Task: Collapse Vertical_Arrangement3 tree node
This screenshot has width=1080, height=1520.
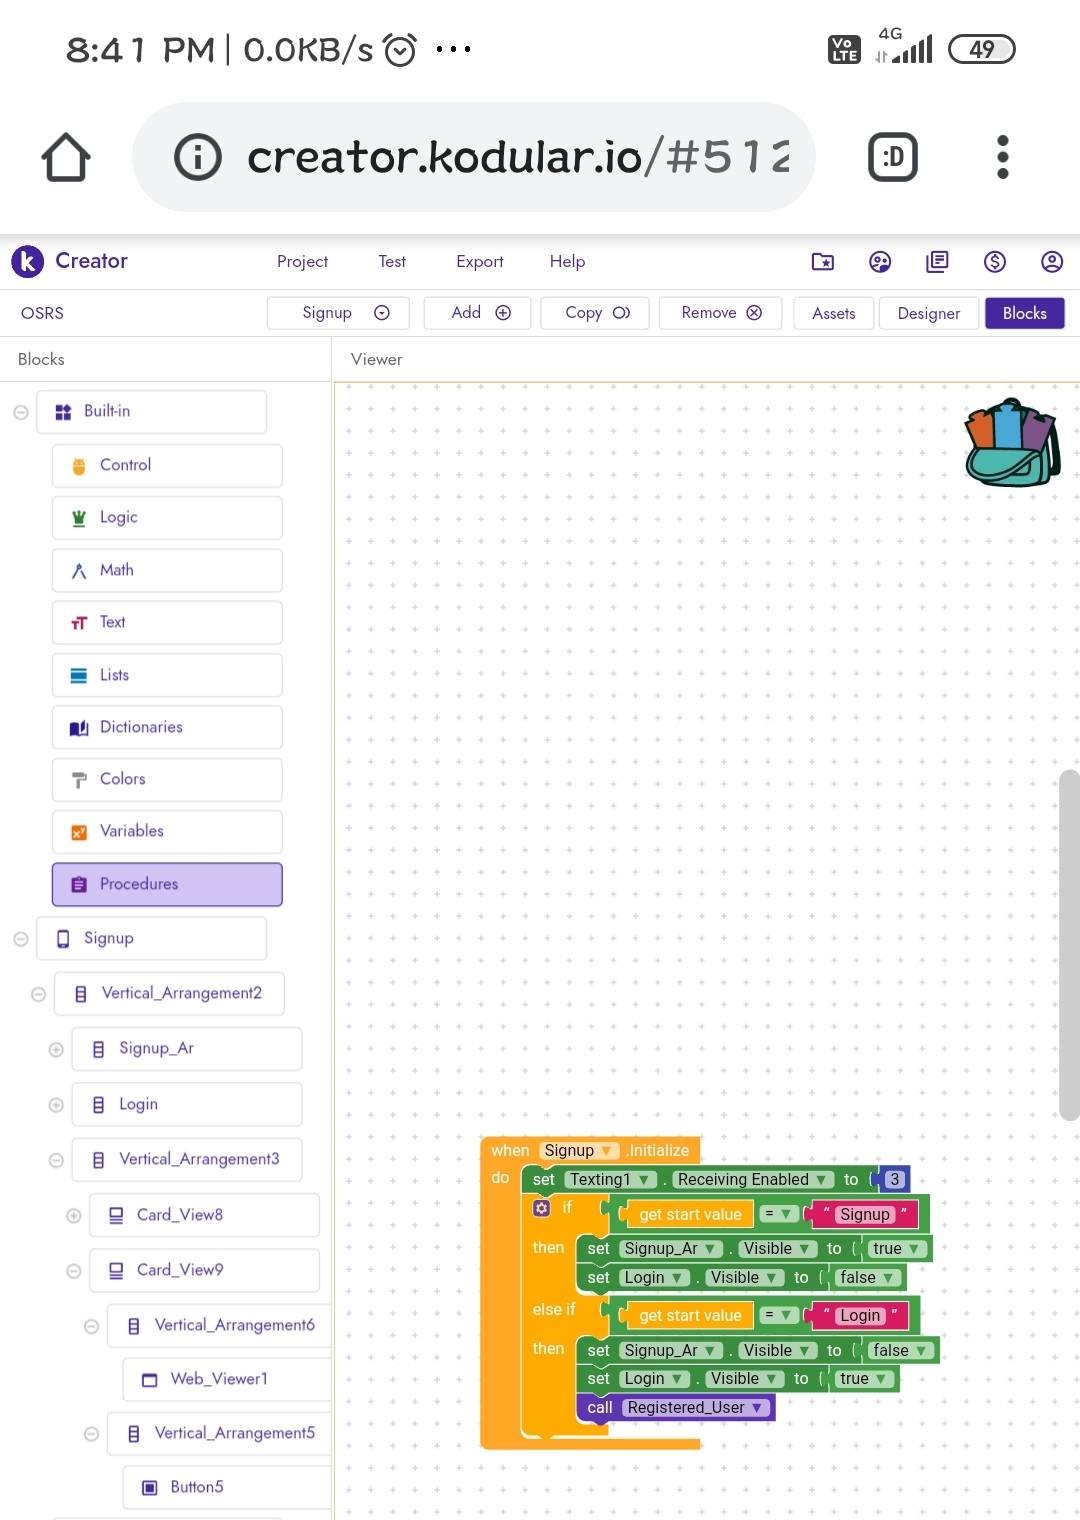Action: point(56,1160)
